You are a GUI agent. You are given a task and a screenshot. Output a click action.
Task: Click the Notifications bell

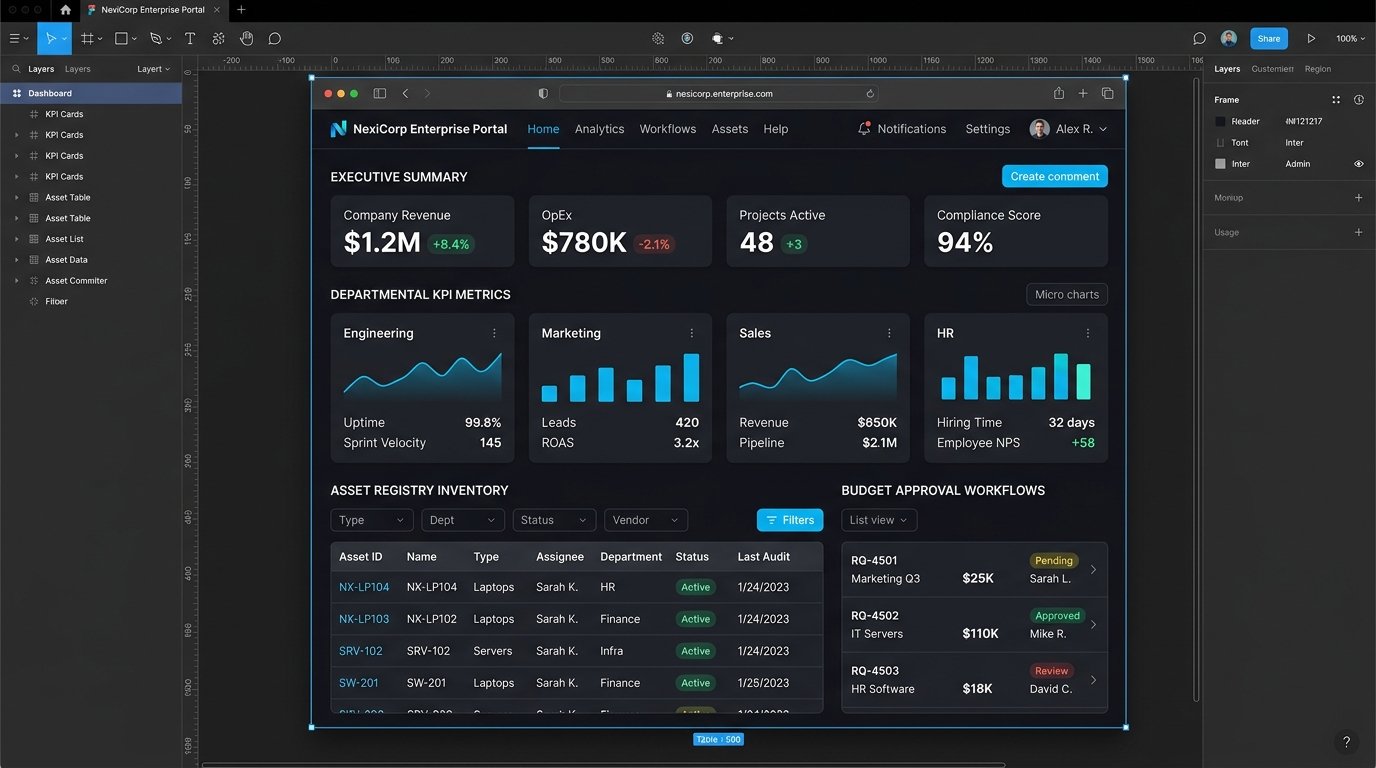coord(864,128)
